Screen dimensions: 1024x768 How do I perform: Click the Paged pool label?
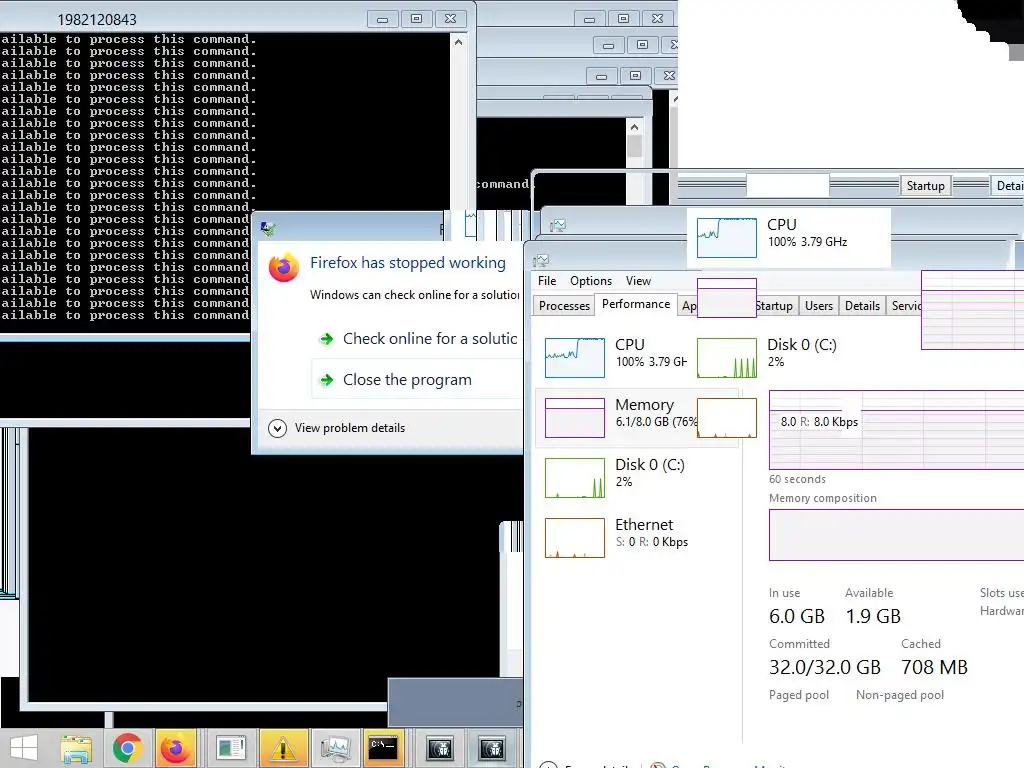coord(799,695)
